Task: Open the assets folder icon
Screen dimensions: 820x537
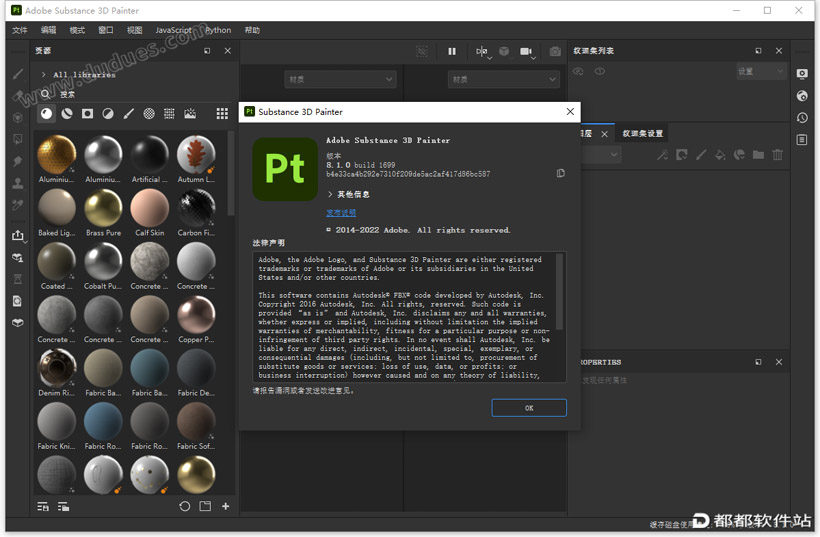Action: click(206, 506)
